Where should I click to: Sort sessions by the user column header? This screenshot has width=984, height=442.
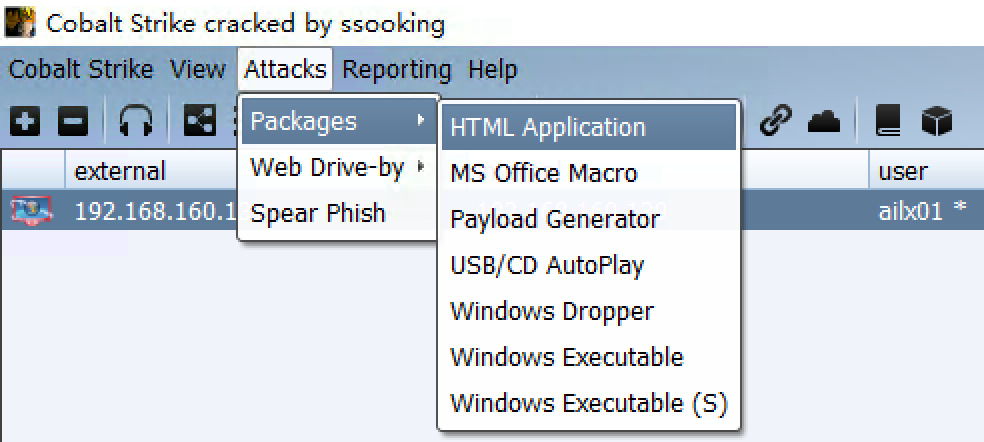903,171
